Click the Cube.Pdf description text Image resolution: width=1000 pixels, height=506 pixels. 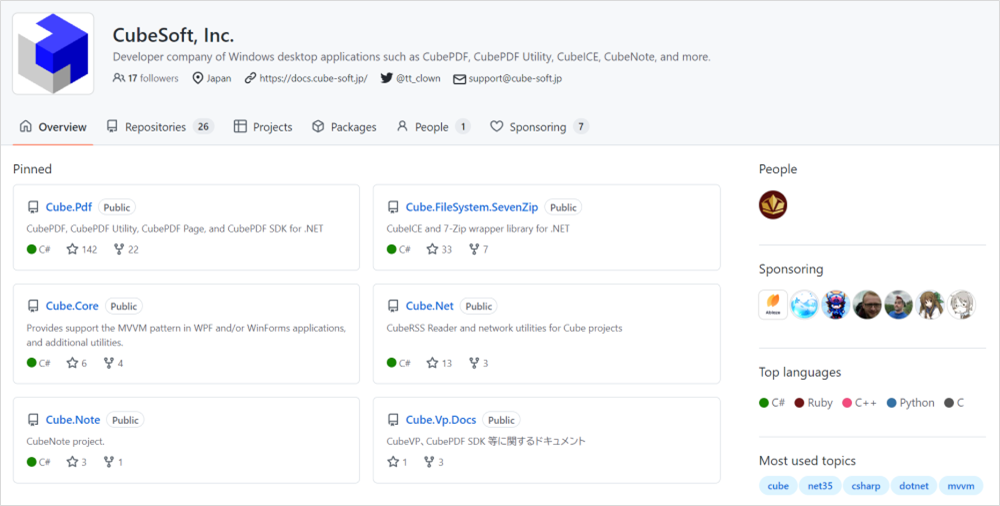point(175,228)
